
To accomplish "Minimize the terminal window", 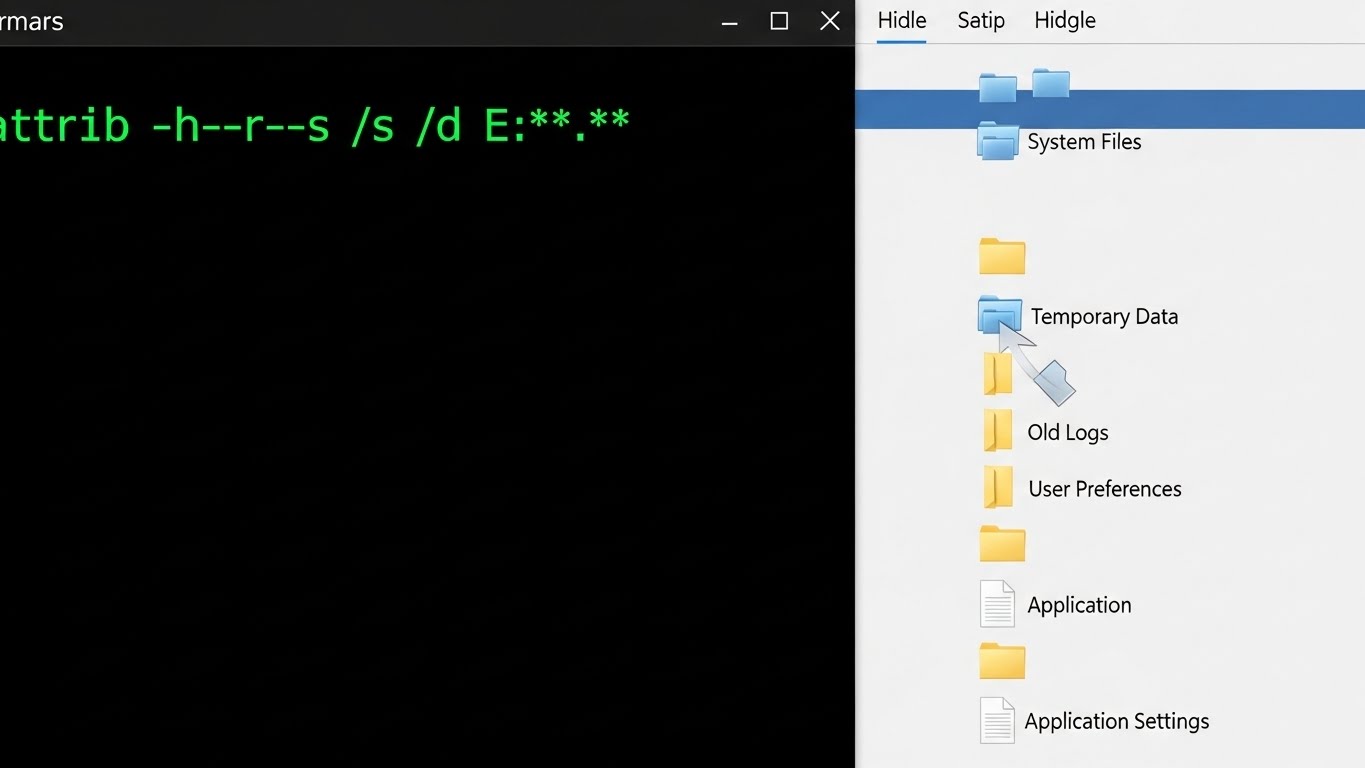I will 730,21.
